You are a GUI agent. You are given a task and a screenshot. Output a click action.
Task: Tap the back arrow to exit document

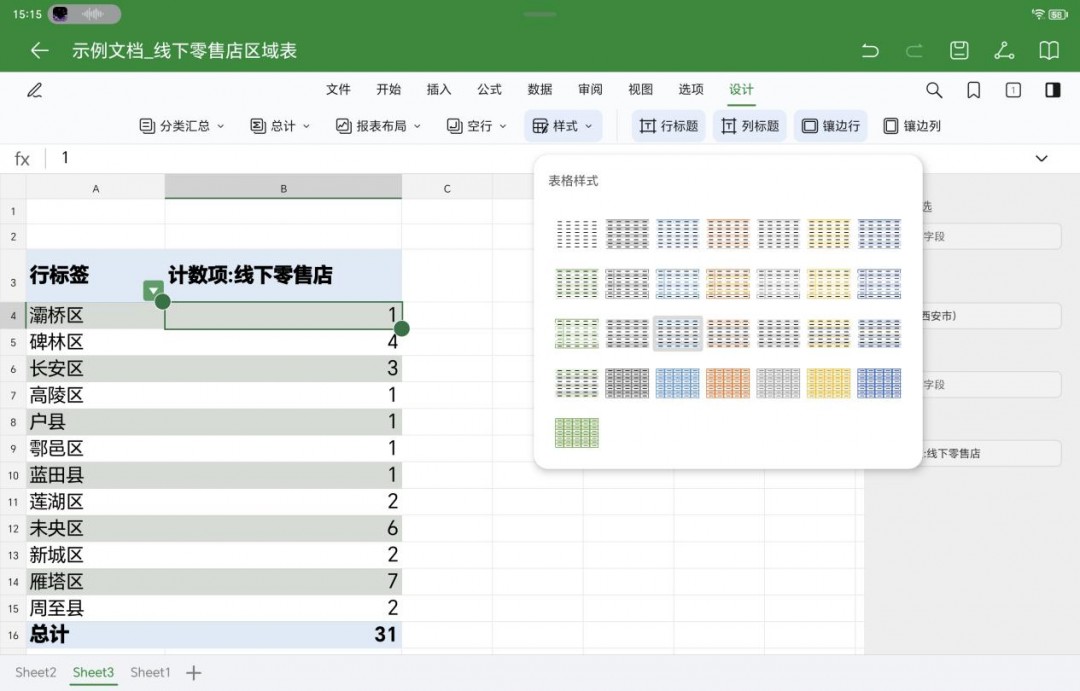[39, 51]
